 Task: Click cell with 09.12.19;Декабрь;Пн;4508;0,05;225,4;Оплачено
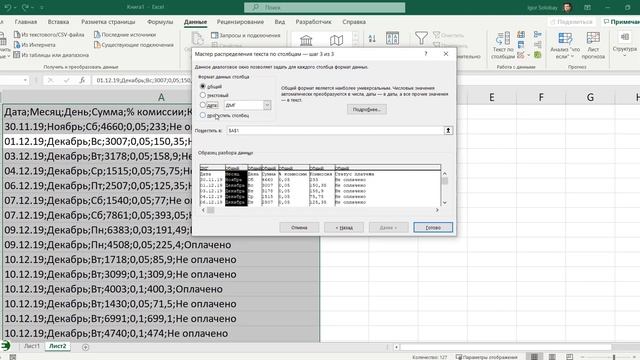tap(161, 245)
